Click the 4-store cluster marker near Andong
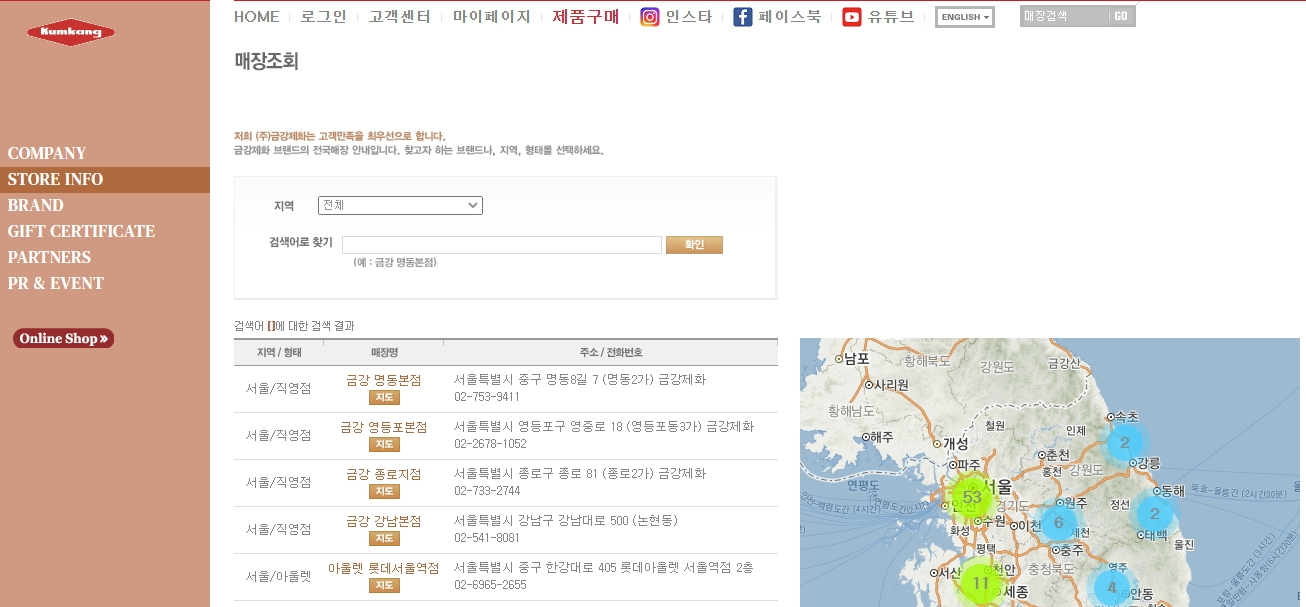This screenshot has width=1306, height=607. (1112, 588)
